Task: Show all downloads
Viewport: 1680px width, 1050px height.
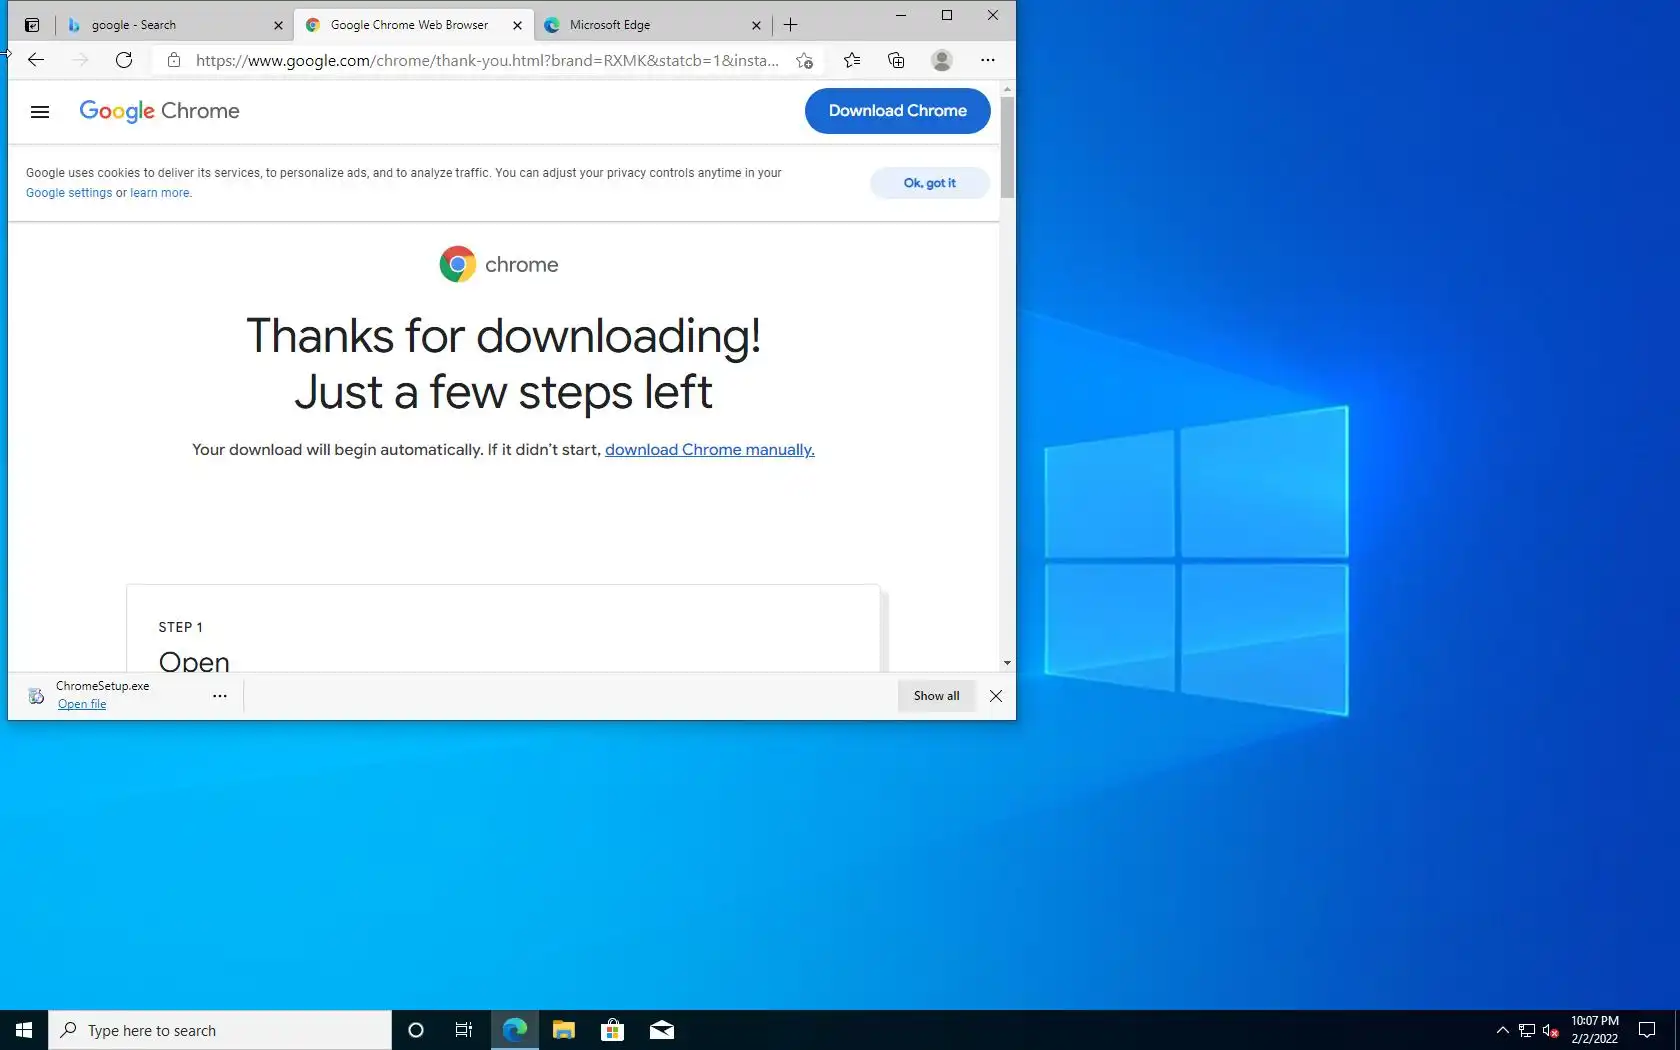Action: [x=936, y=696]
